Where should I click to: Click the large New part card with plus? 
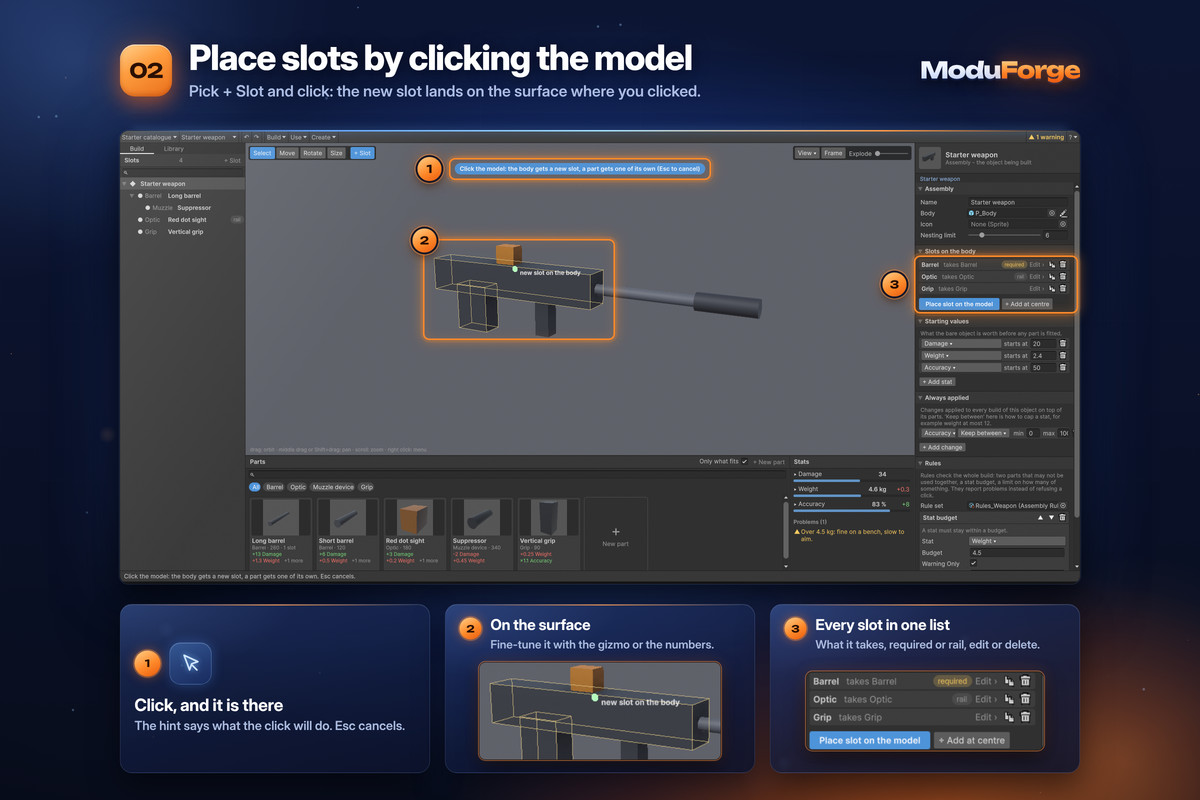click(615, 533)
